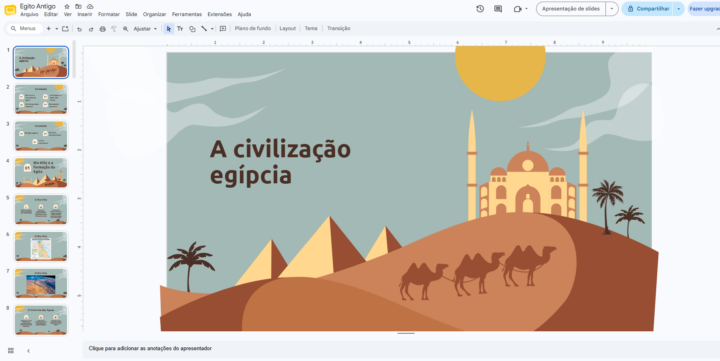This screenshot has height=361, width=720.
Task: Click the Plano de fundo button
Action: click(x=253, y=28)
